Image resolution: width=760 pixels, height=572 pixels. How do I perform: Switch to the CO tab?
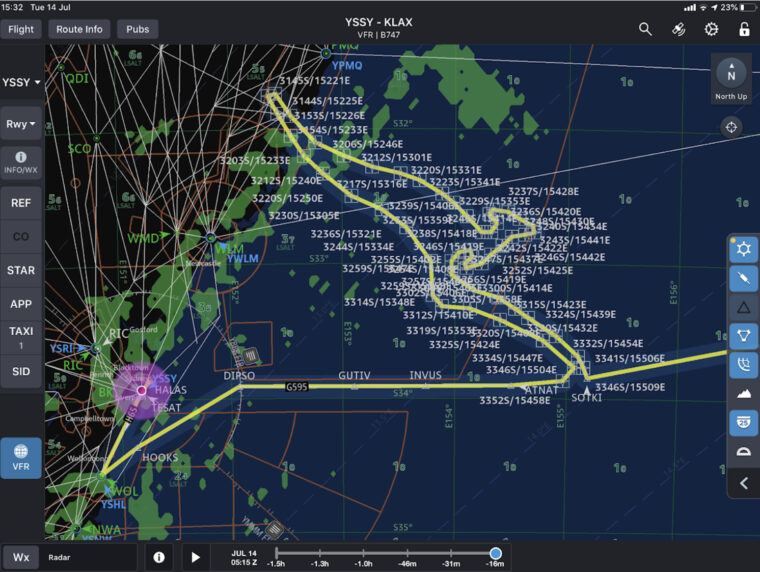[21, 237]
